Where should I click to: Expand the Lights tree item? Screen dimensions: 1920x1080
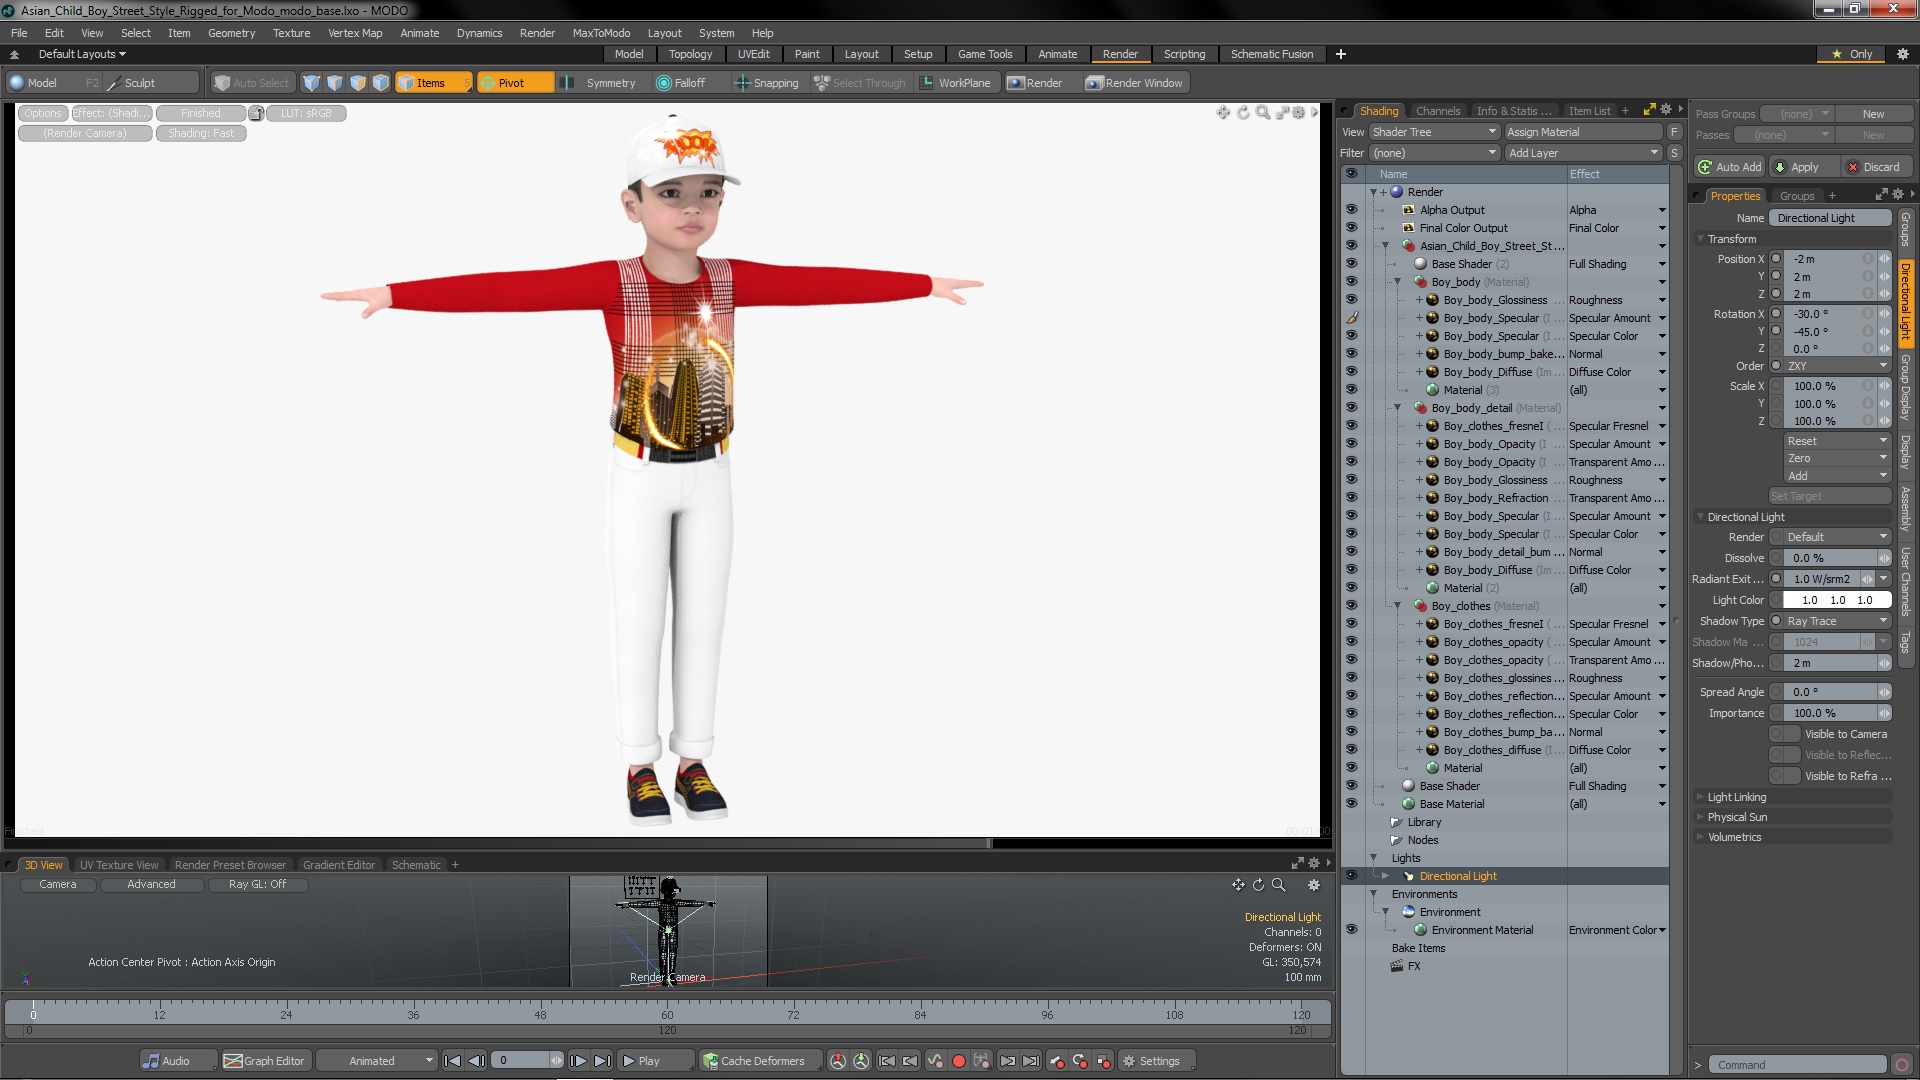point(1371,857)
